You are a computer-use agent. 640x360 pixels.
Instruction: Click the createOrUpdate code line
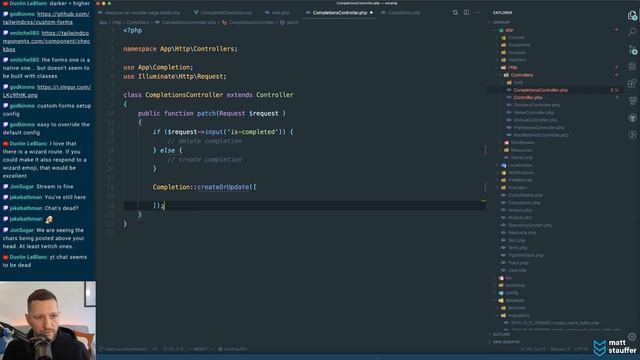tap(204, 187)
